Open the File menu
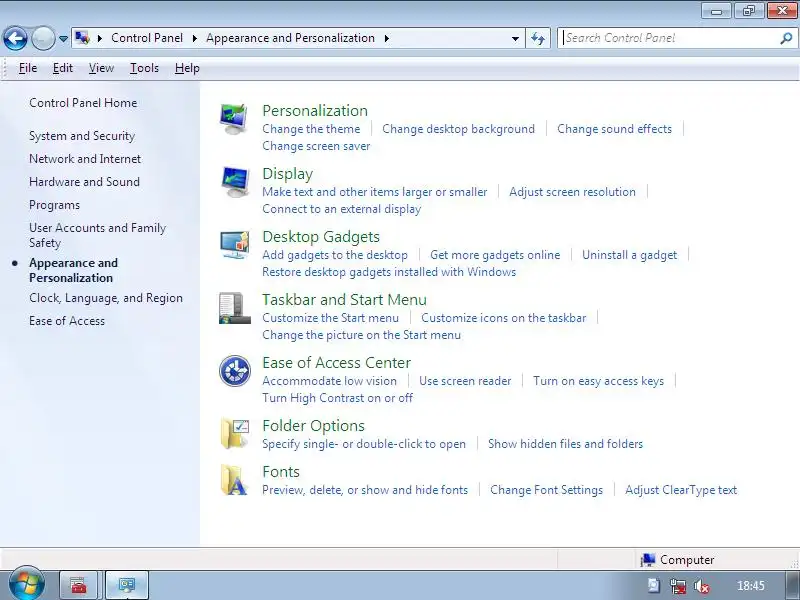The image size is (800, 600). pos(28,68)
